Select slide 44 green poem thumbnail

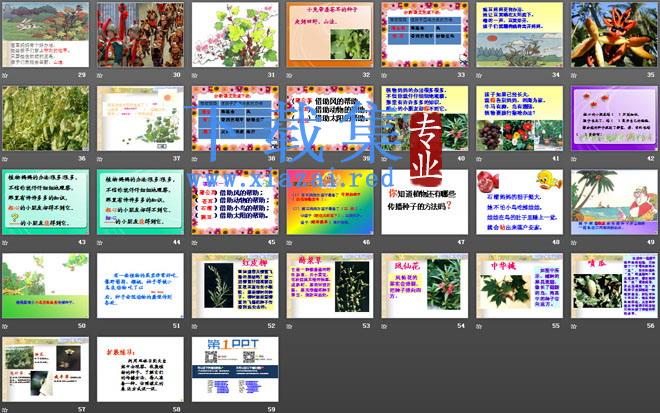pyautogui.click(x=140, y=202)
